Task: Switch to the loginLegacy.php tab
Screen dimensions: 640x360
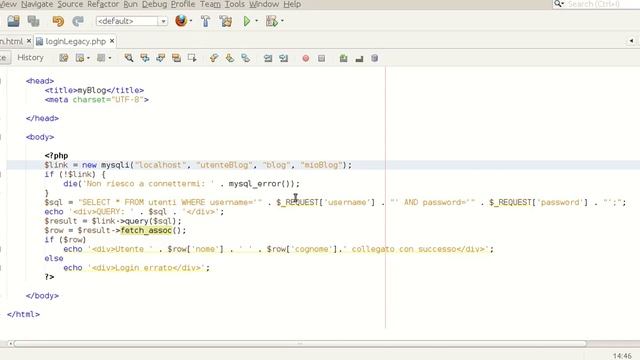Action: point(76,41)
